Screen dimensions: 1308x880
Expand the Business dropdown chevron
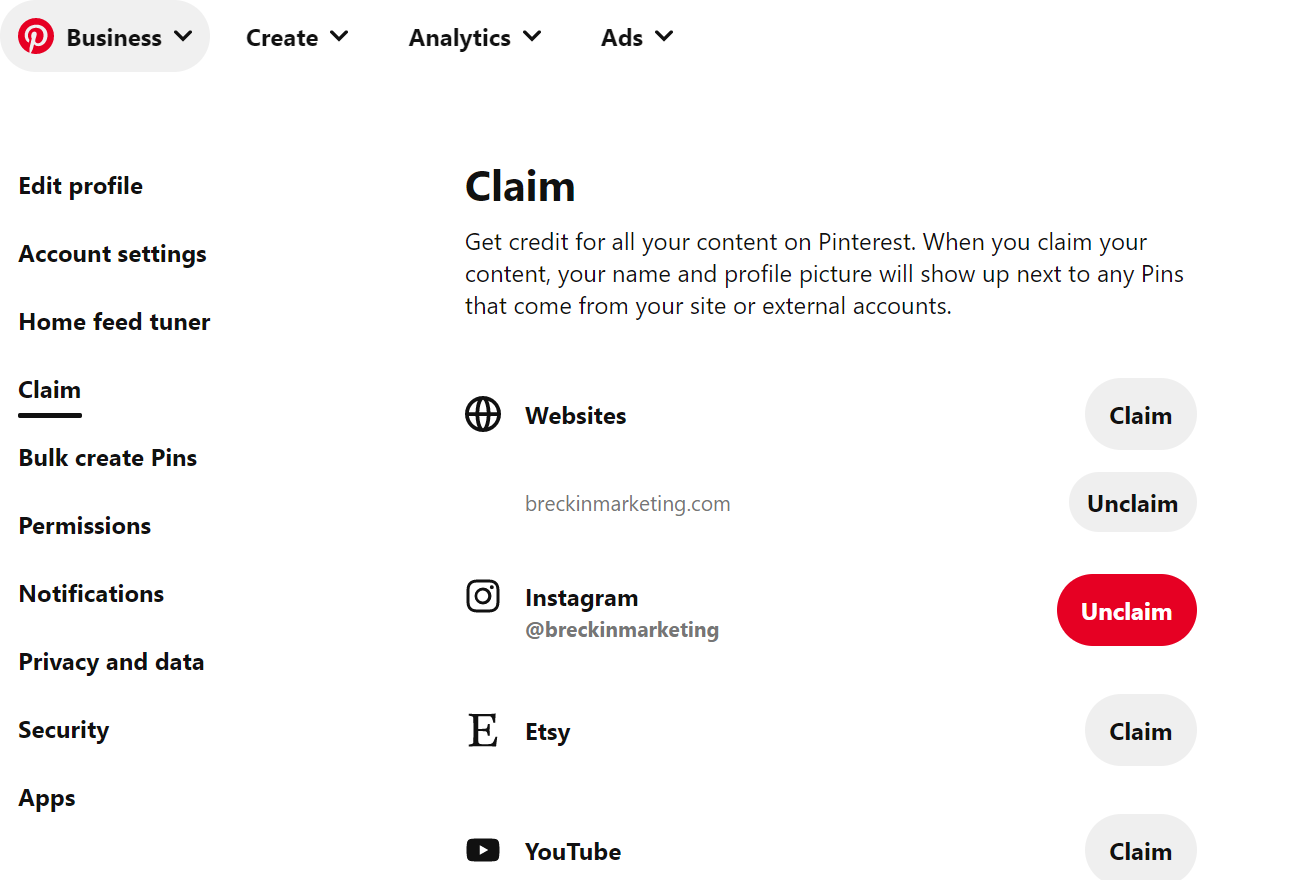(183, 37)
